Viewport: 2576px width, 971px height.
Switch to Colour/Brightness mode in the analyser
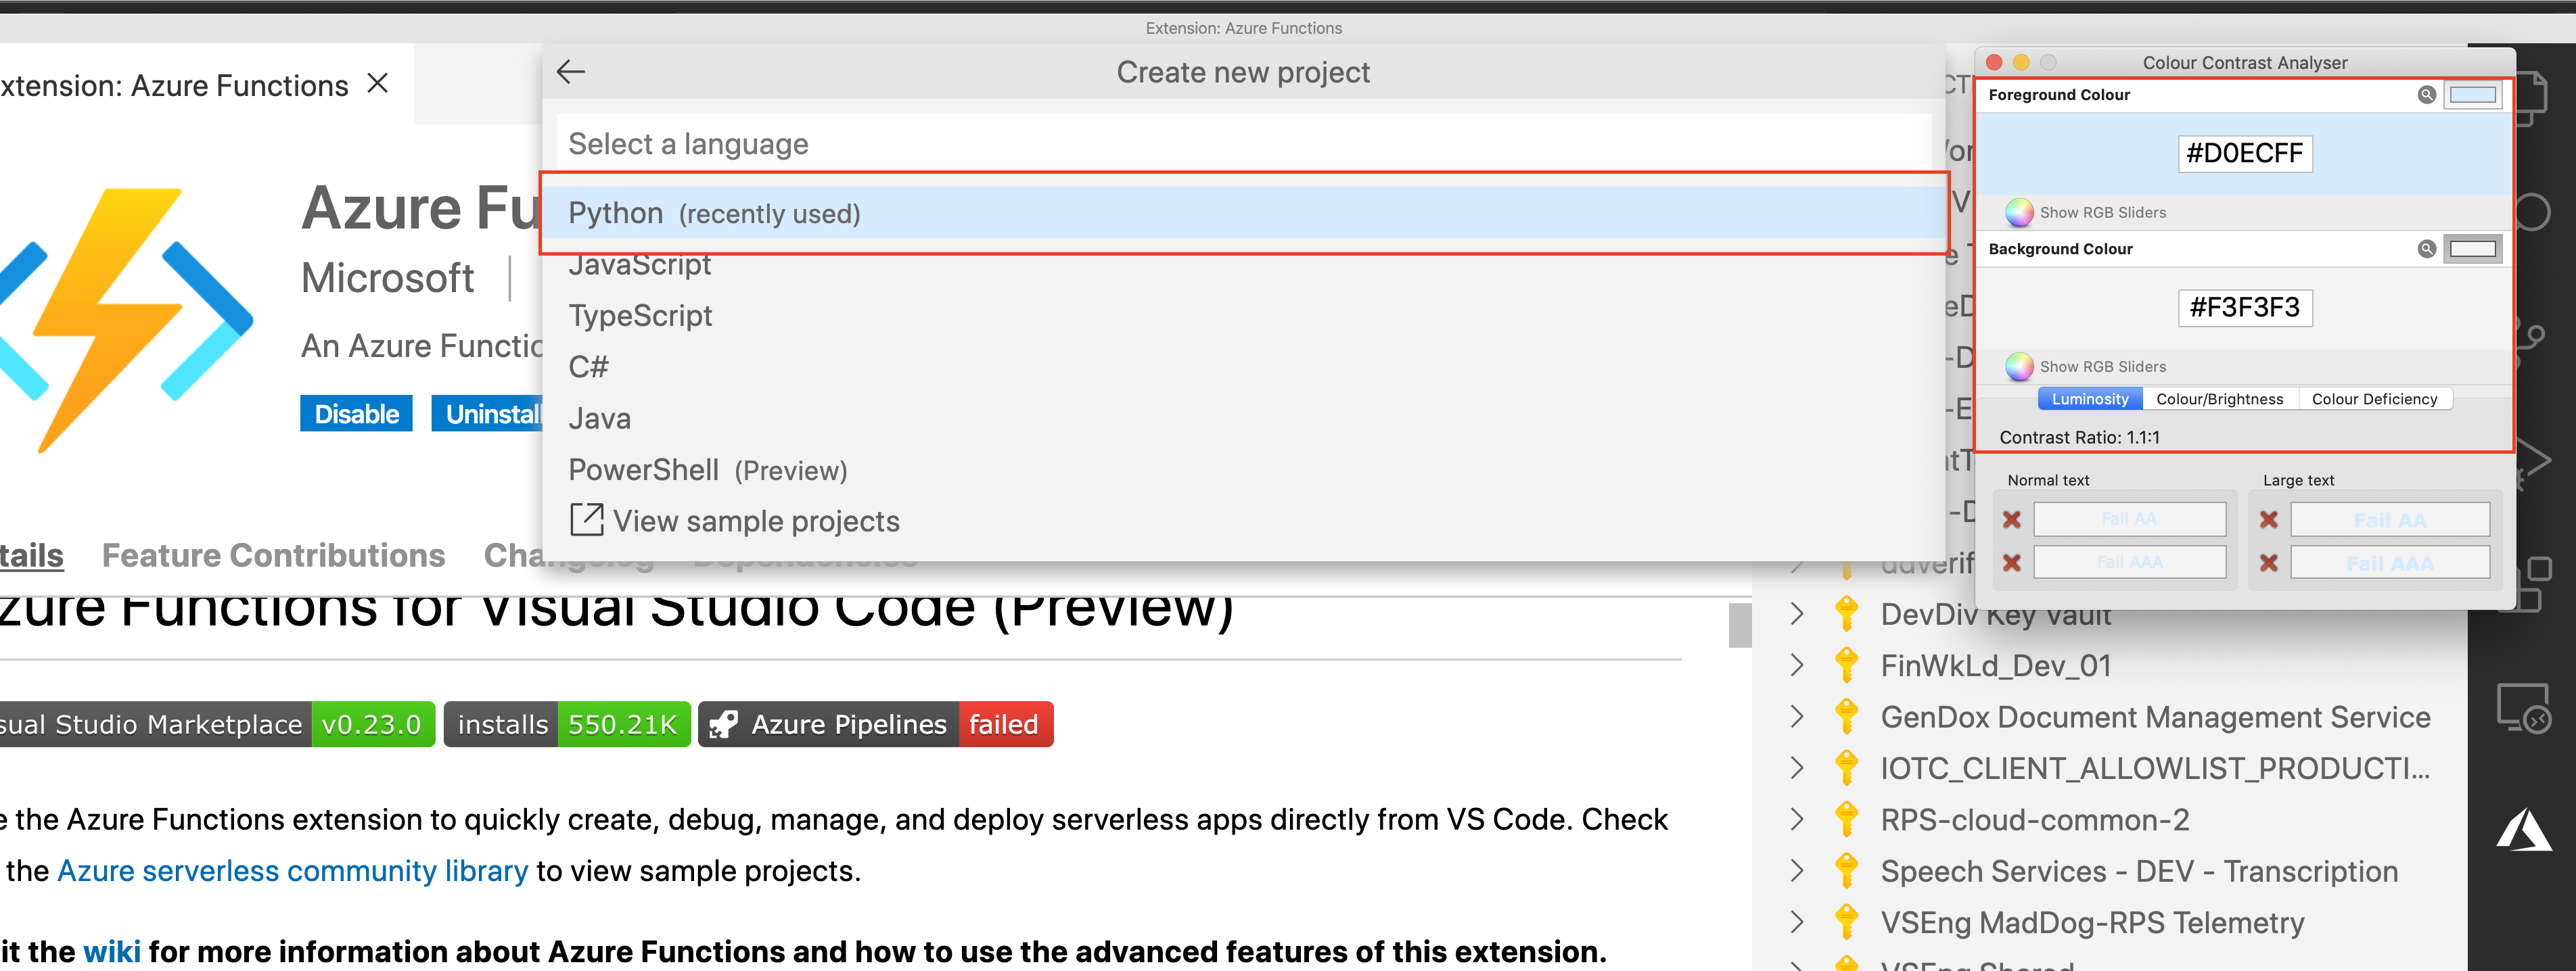[x=2220, y=398]
